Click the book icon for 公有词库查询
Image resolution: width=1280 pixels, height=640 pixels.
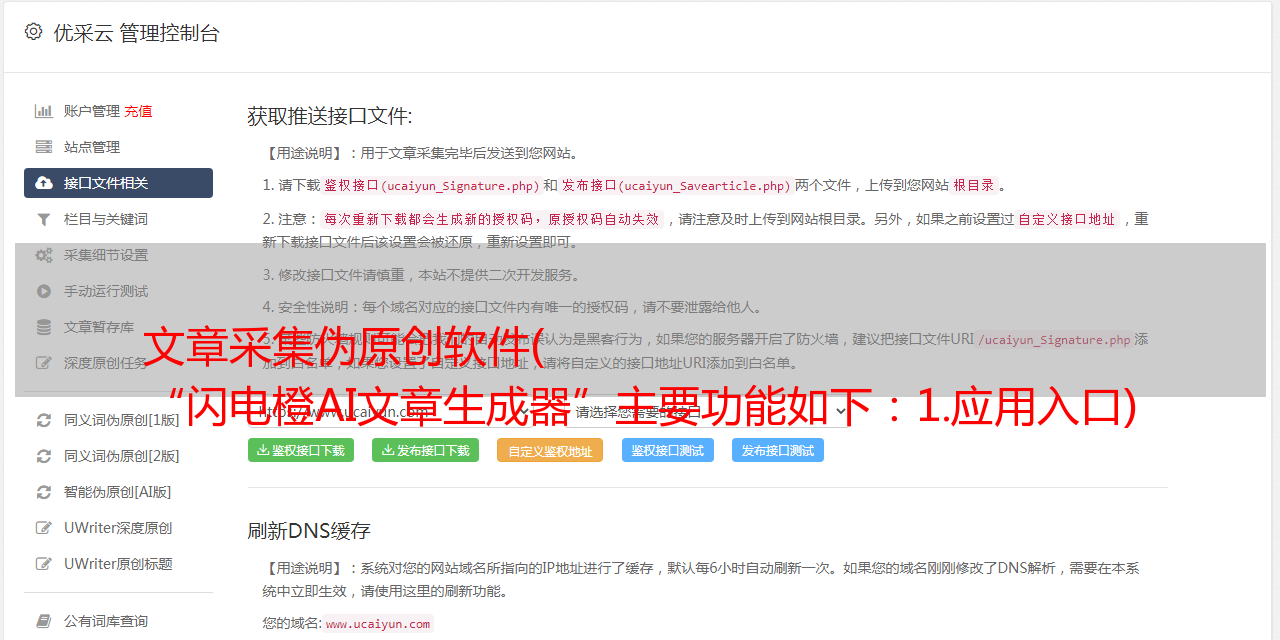point(44,621)
